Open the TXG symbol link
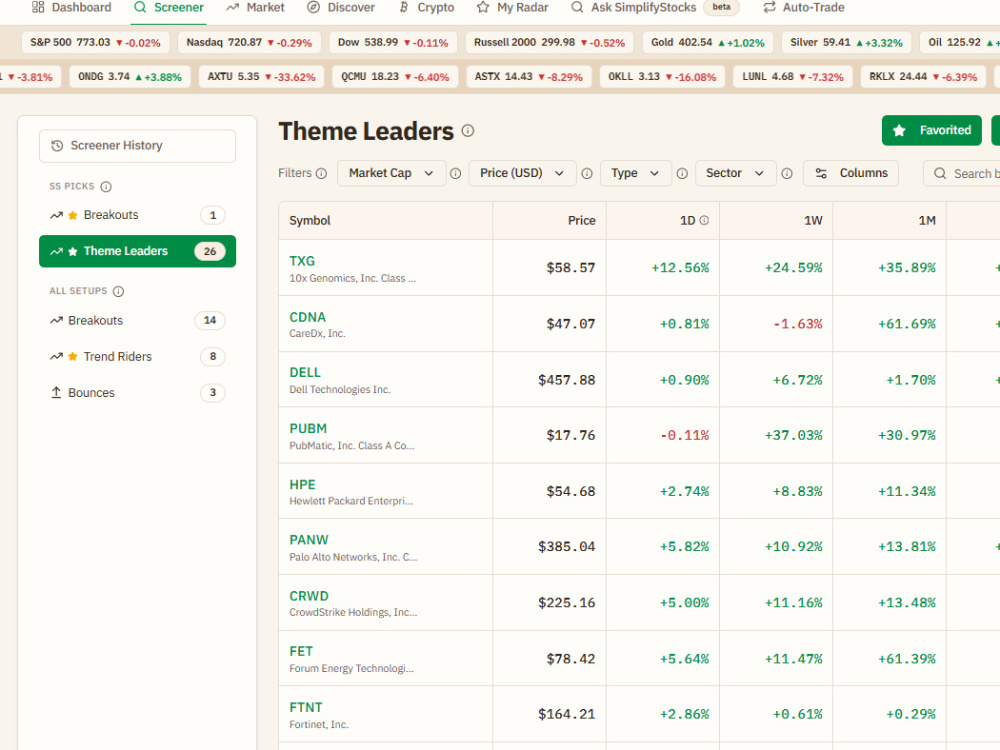 pyautogui.click(x=302, y=261)
